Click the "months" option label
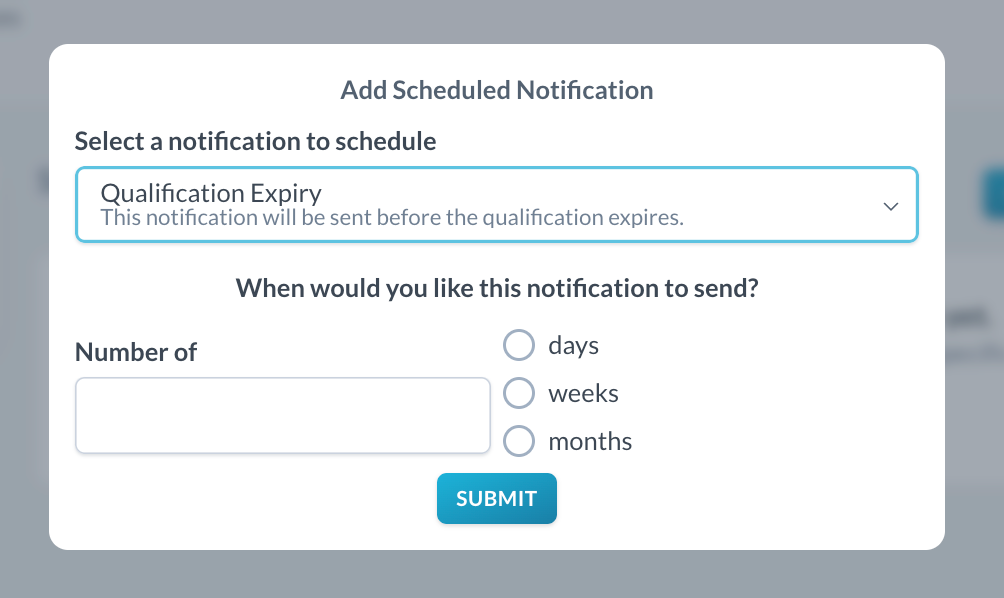The width and height of the screenshot is (1004, 598). pyautogui.click(x=590, y=441)
